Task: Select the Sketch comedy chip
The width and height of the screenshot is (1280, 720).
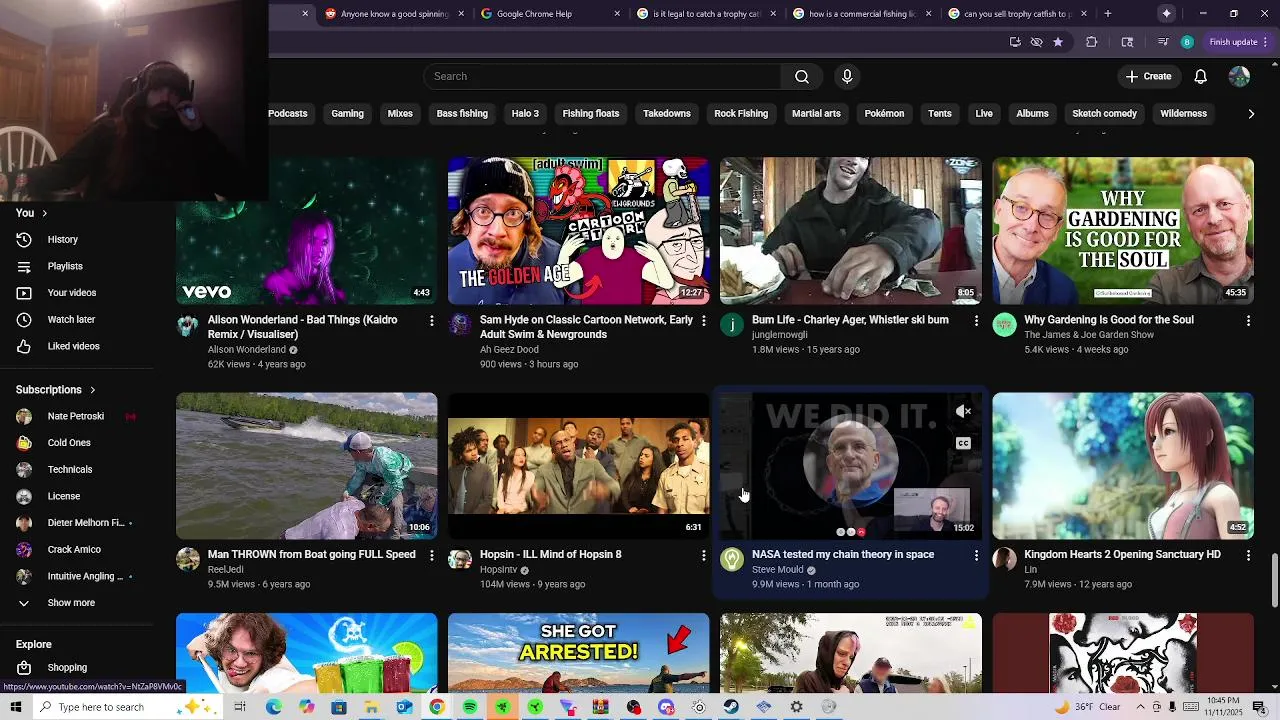Action: click(1104, 114)
